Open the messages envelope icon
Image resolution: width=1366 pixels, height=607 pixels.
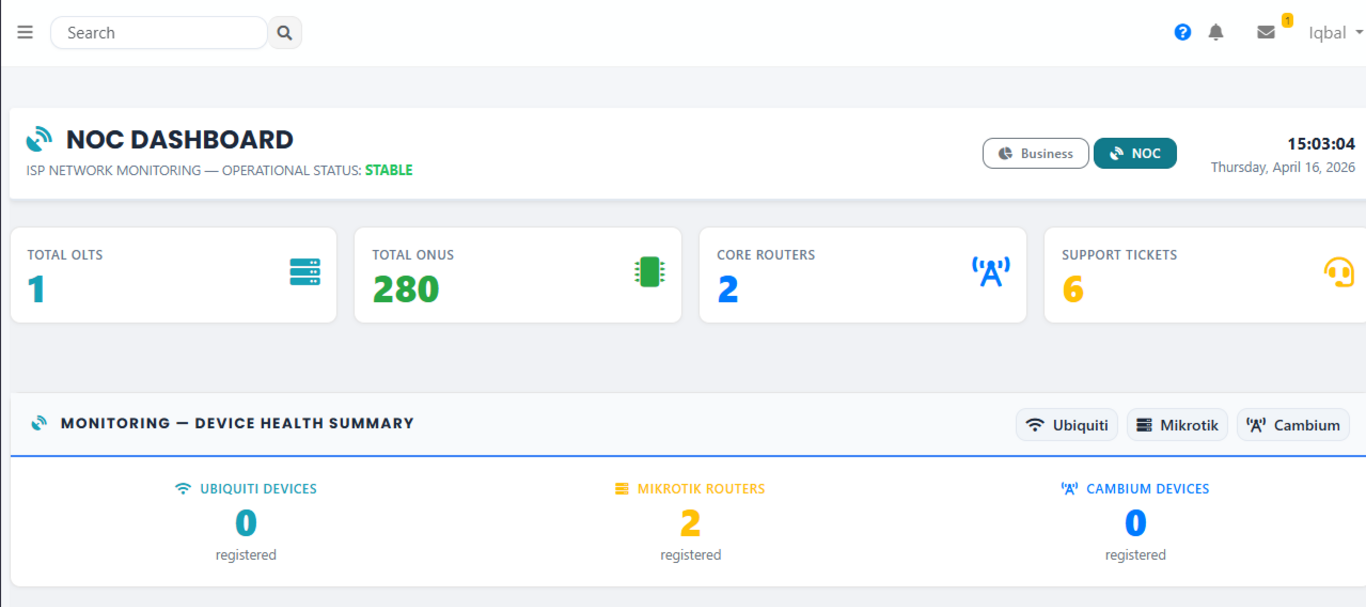pos(1264,33)
